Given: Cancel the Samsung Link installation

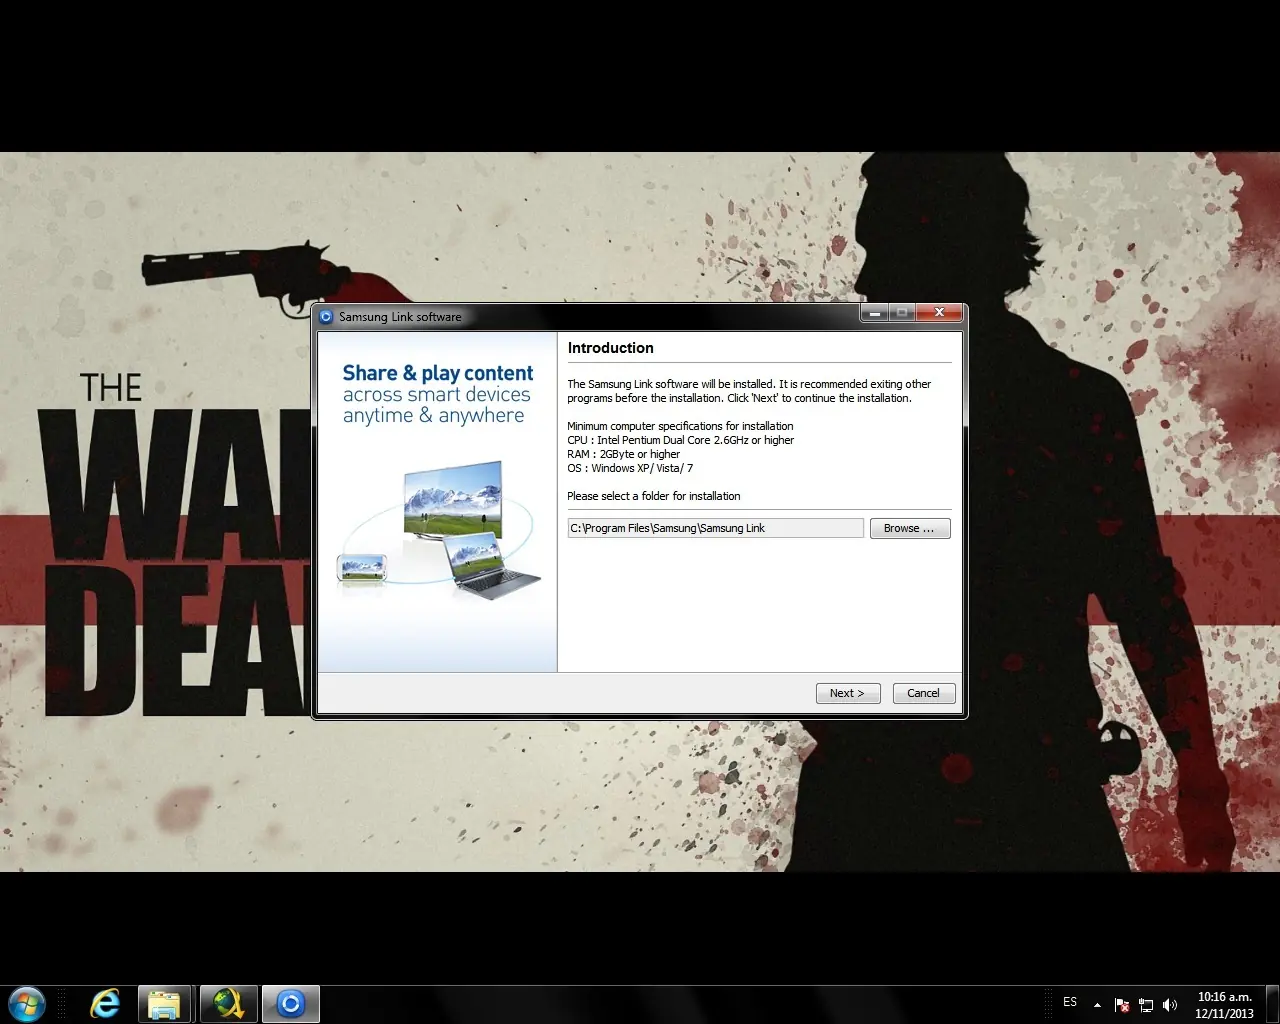Looking at the screenshot, I should tap(923, 693).
